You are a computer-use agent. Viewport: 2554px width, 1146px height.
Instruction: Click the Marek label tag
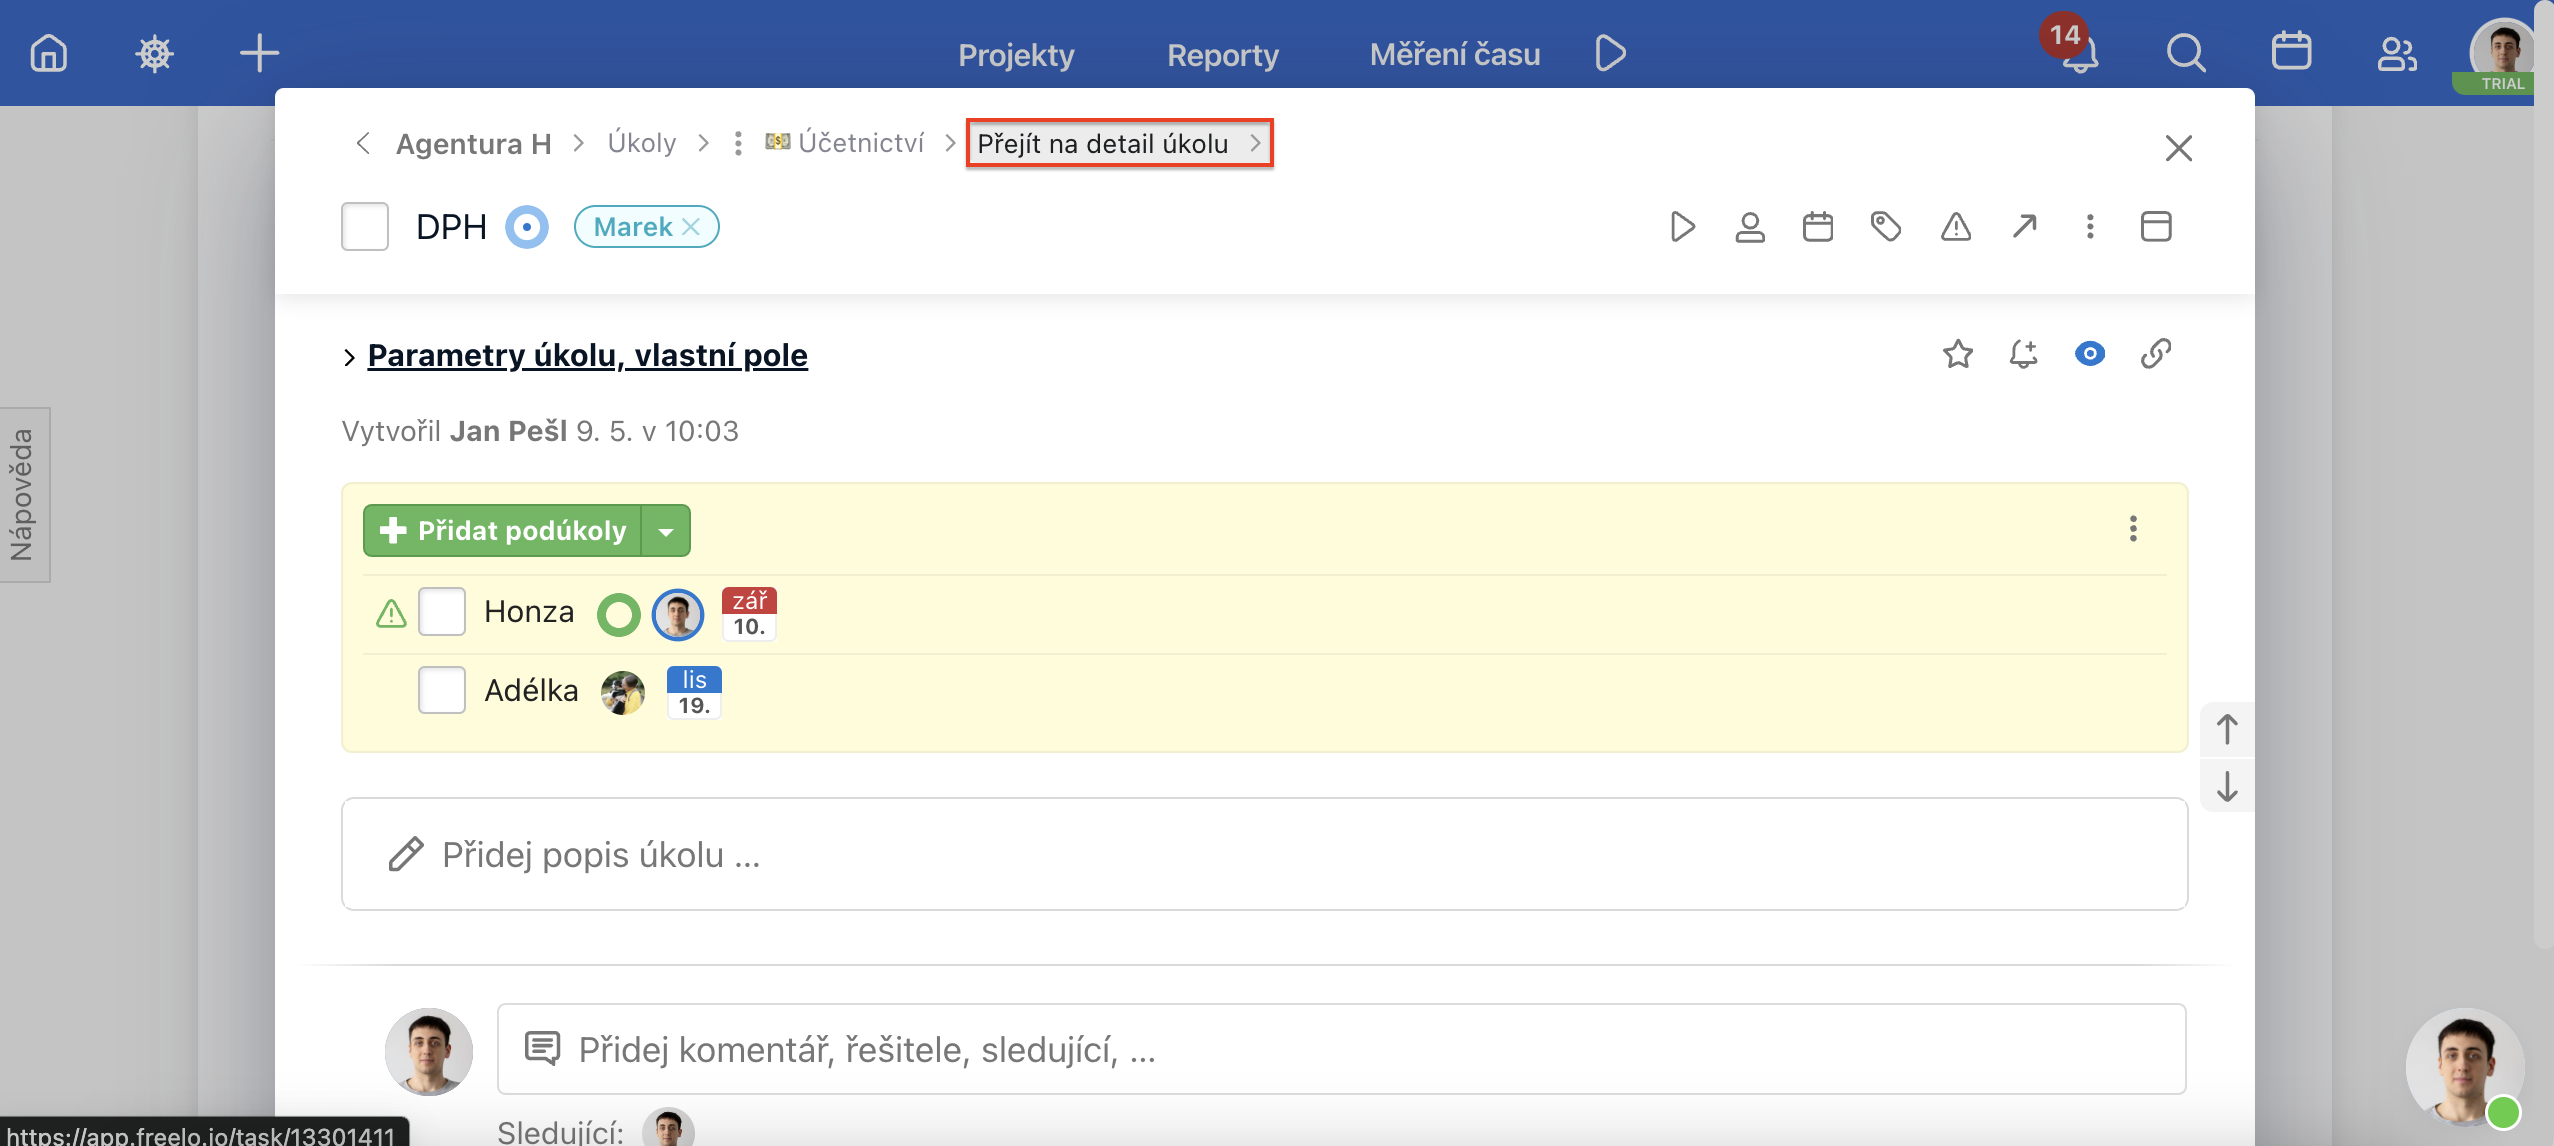point(632,227)
